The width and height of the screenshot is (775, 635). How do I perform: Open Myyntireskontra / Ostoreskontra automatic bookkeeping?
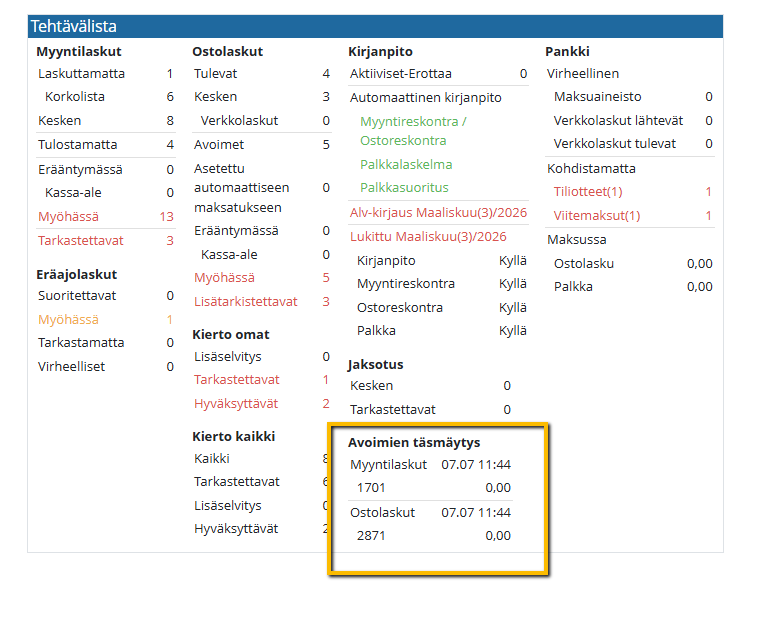413,131
